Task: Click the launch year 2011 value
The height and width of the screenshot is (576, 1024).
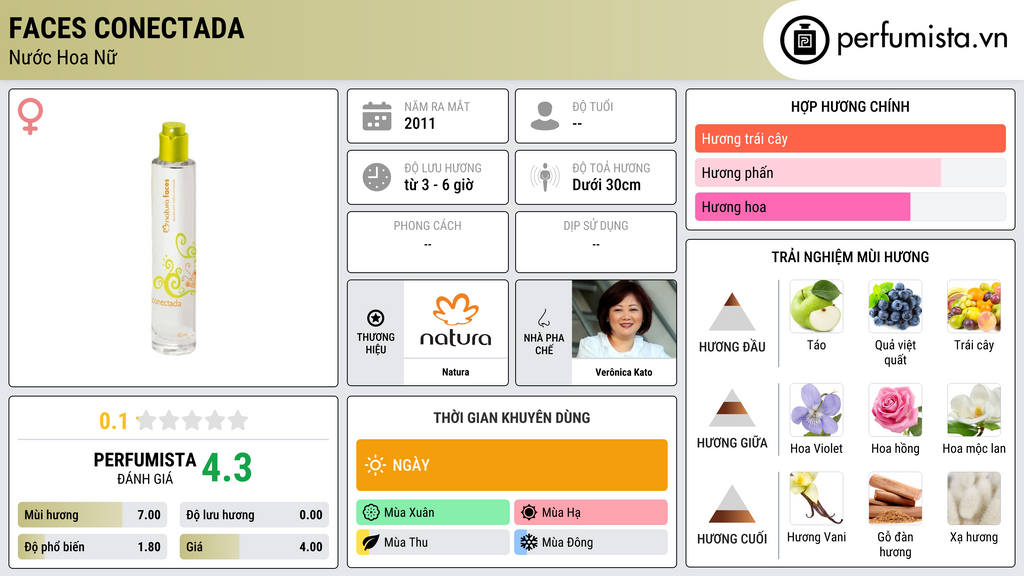Action: click(x=419, y=124)
